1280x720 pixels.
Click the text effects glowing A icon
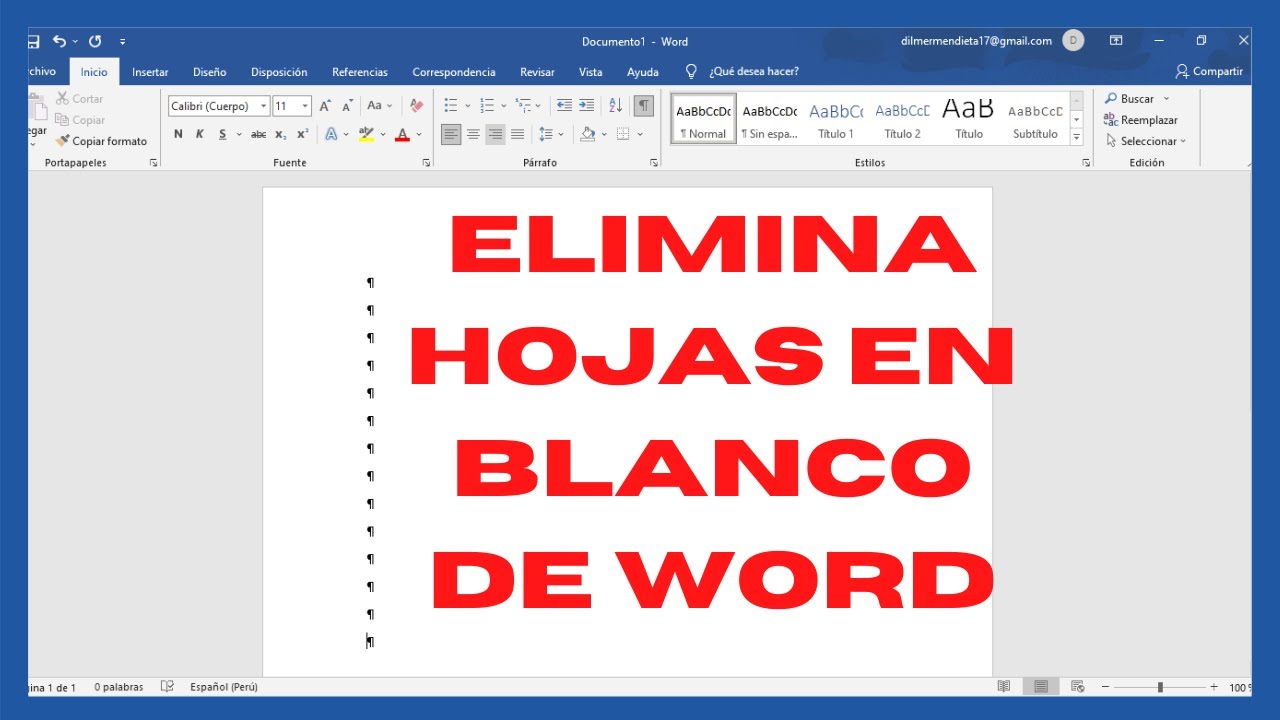tap(331, 134)
